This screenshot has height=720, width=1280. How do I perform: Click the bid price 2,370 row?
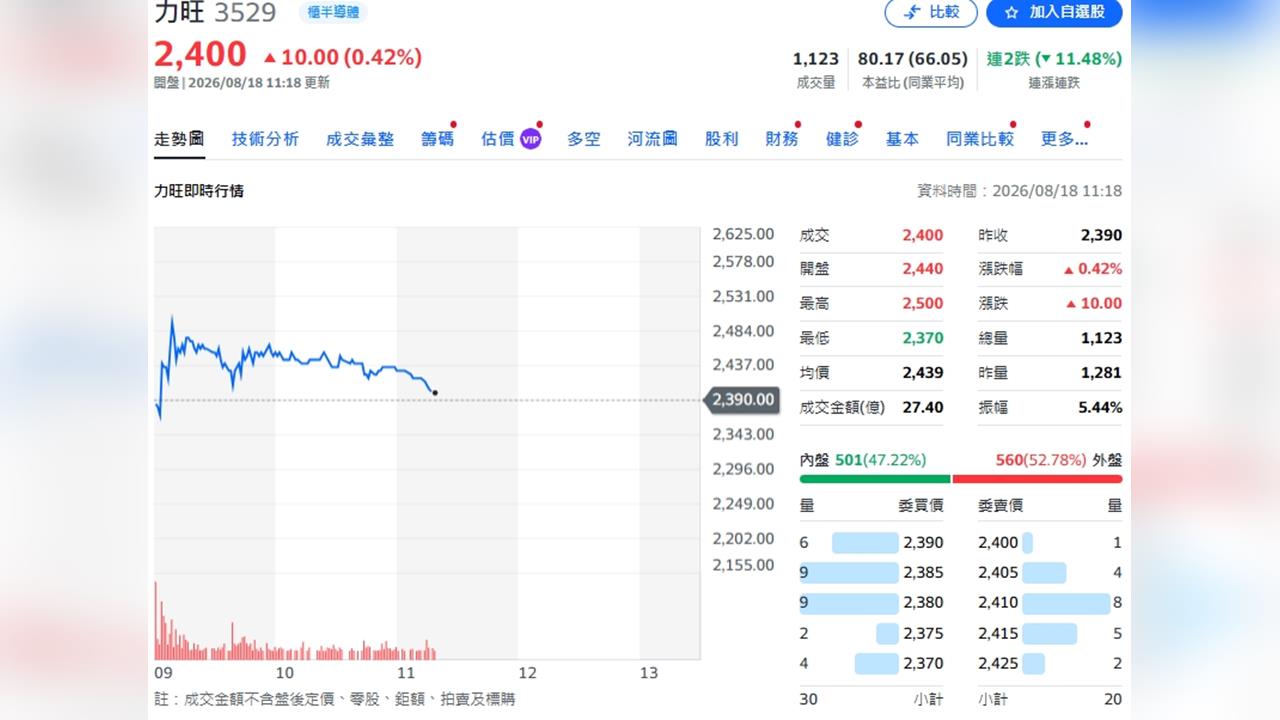point(871,663)
